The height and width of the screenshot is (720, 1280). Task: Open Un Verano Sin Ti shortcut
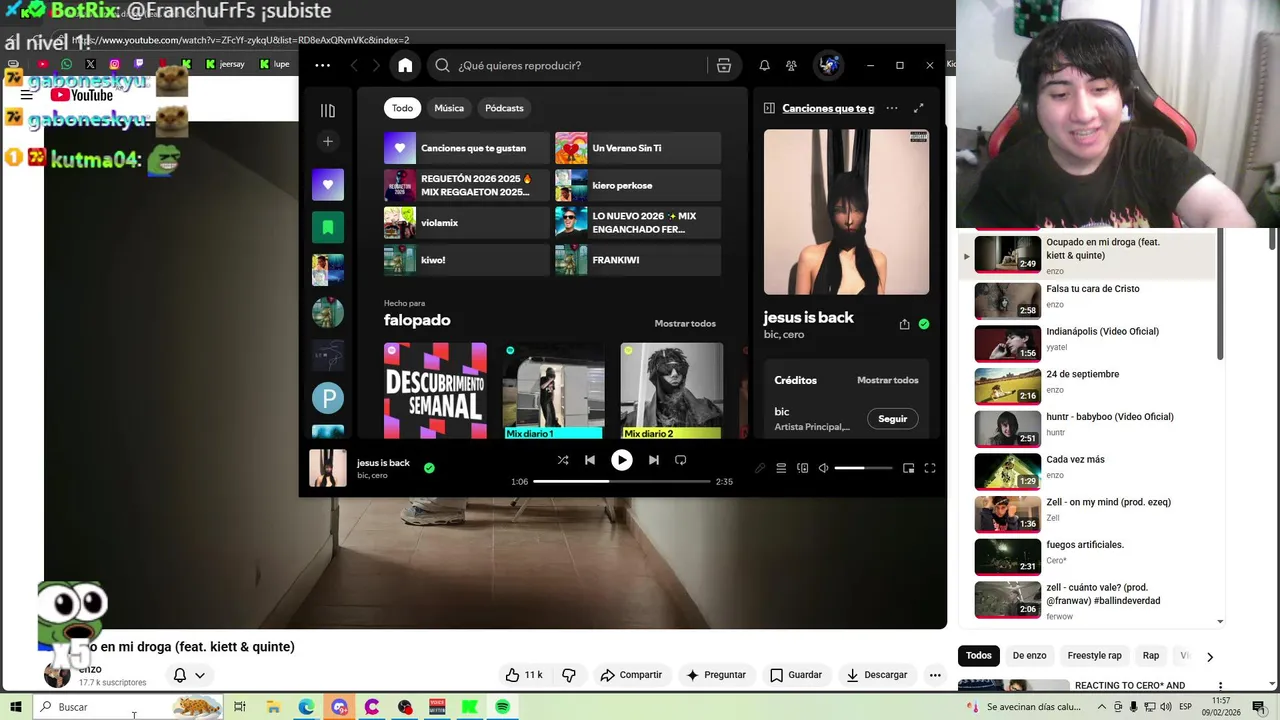click(x=638, y=148)
